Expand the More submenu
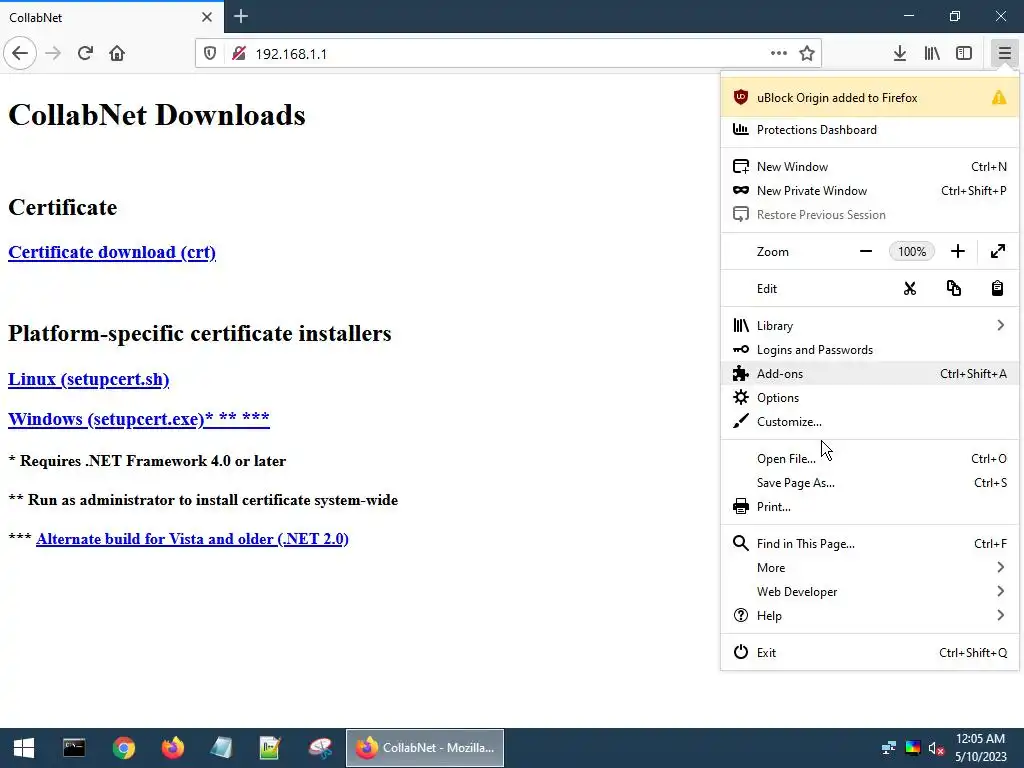 tap(869, 568)
